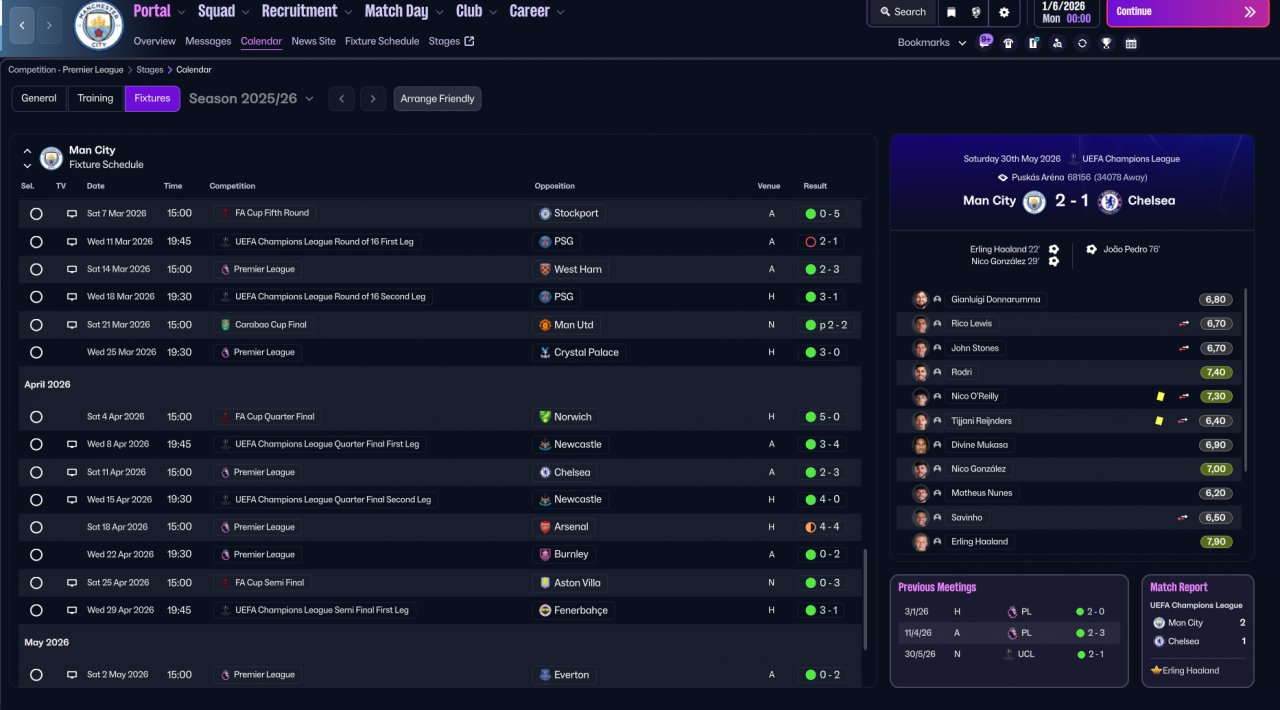
Task: Click Chelsea badge in match summary header
Action: click(x=1109, y=201)
